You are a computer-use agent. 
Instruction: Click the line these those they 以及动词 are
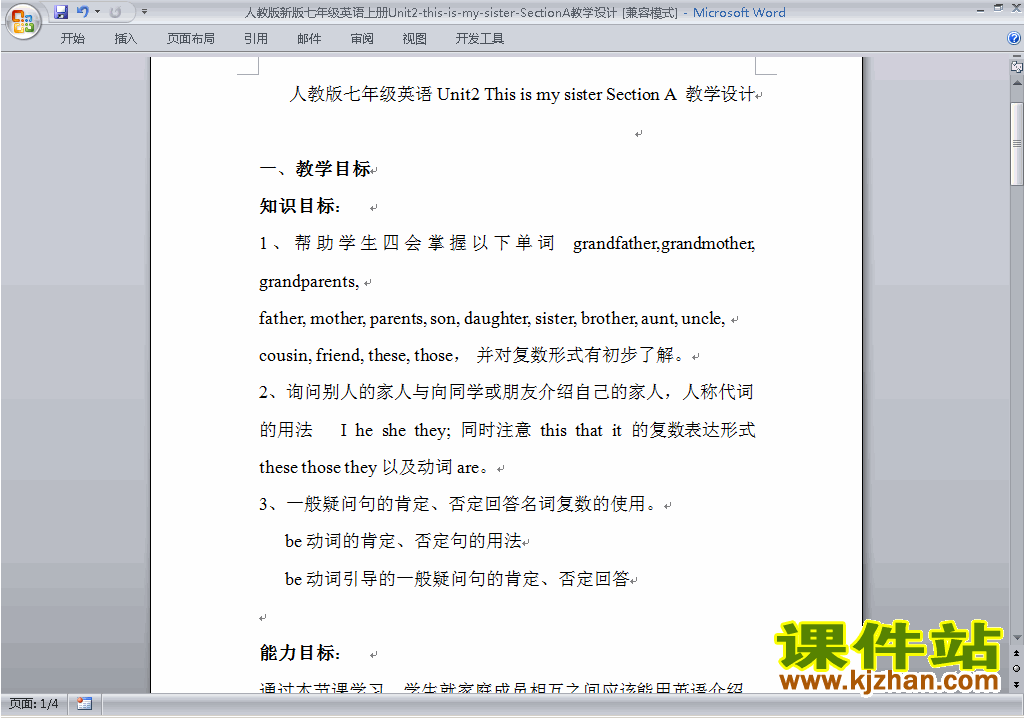click(374, 467)
